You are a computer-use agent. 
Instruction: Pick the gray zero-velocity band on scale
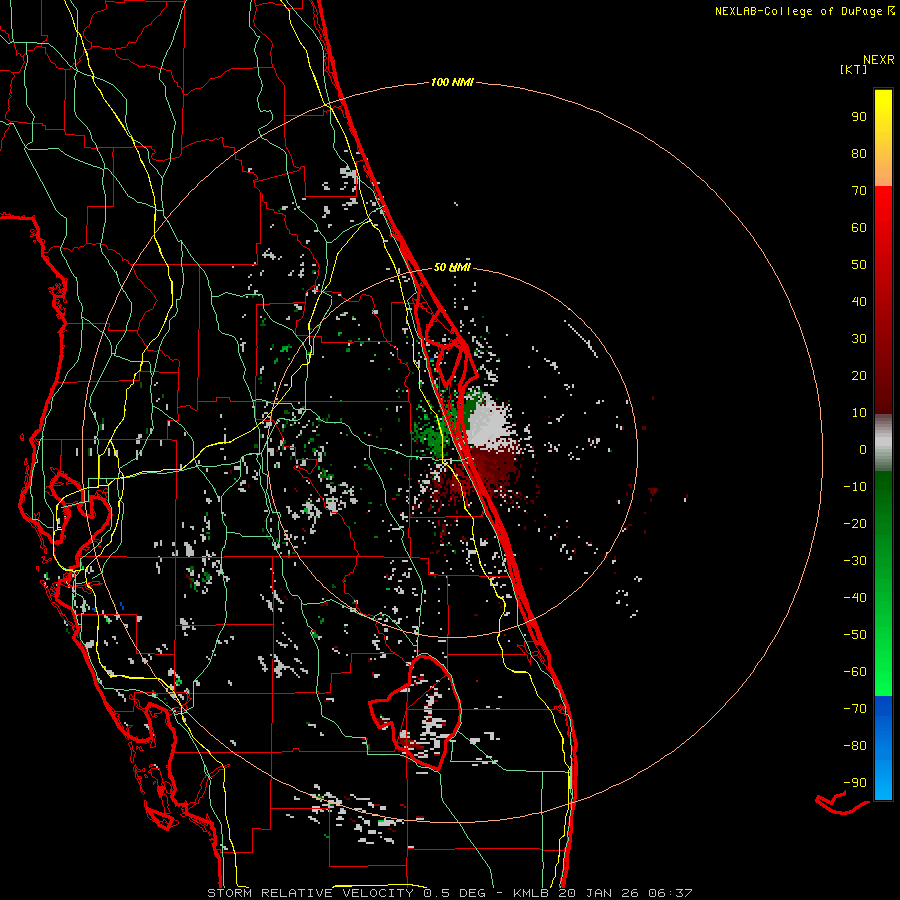click(883, 442)
